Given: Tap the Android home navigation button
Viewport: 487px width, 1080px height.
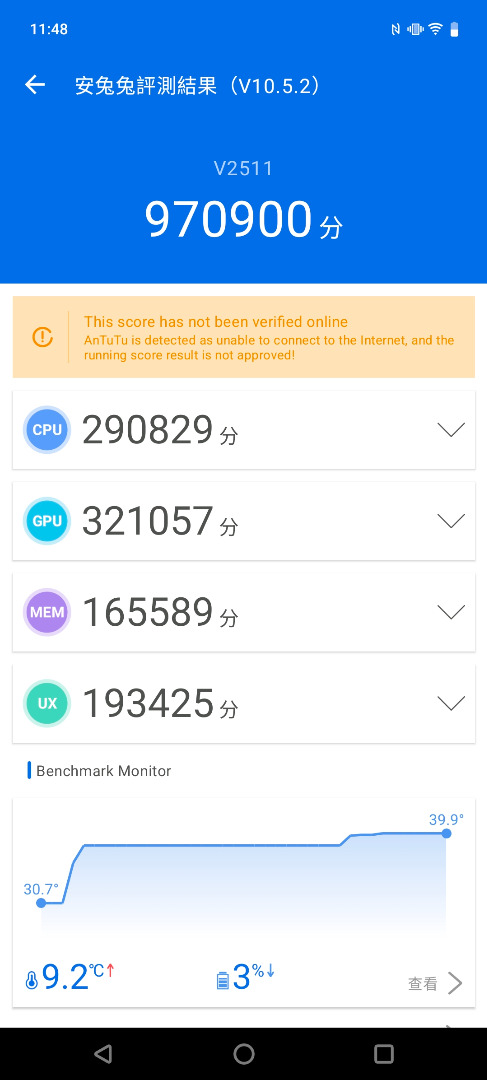Looking at the screenshot, I should tap(244, 1053).
